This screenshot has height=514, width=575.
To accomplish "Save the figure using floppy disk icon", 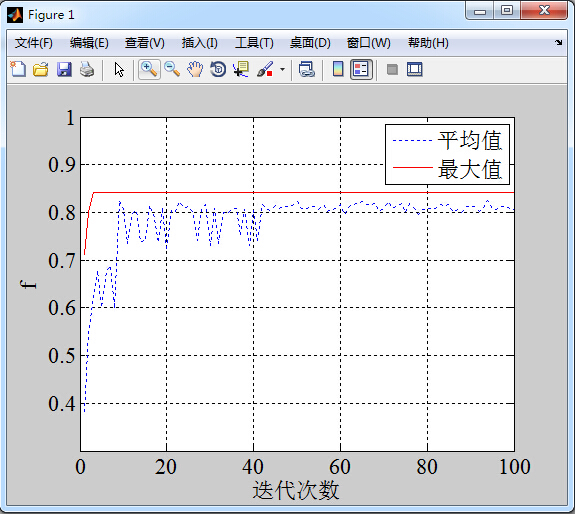I will (x=64, y=69).
